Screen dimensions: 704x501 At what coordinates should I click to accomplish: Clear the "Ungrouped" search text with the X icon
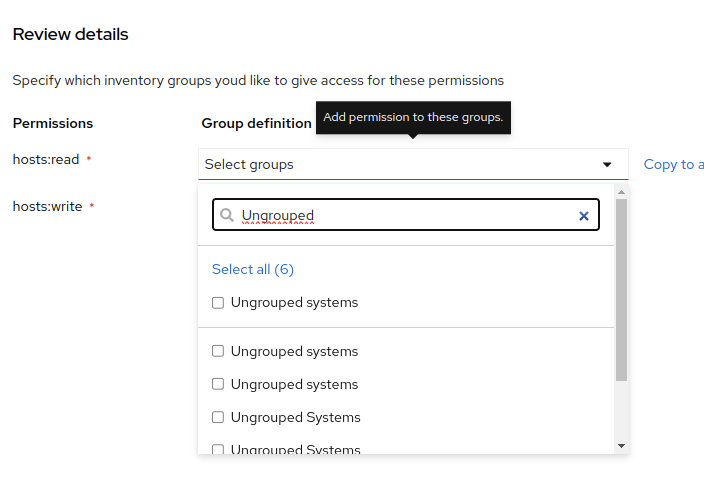584,215
